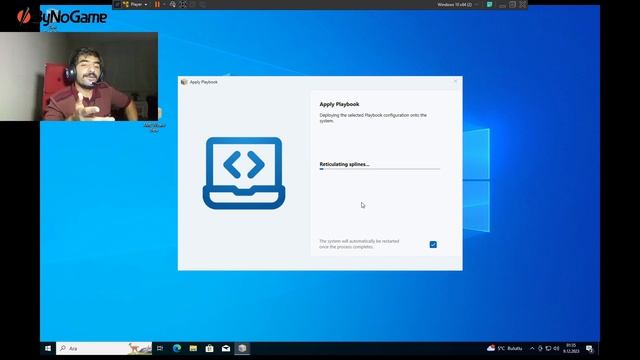Send Ctrl+Alt+Del from the VMware toolbar
640x360 pixels.
(x=173, y=4)
